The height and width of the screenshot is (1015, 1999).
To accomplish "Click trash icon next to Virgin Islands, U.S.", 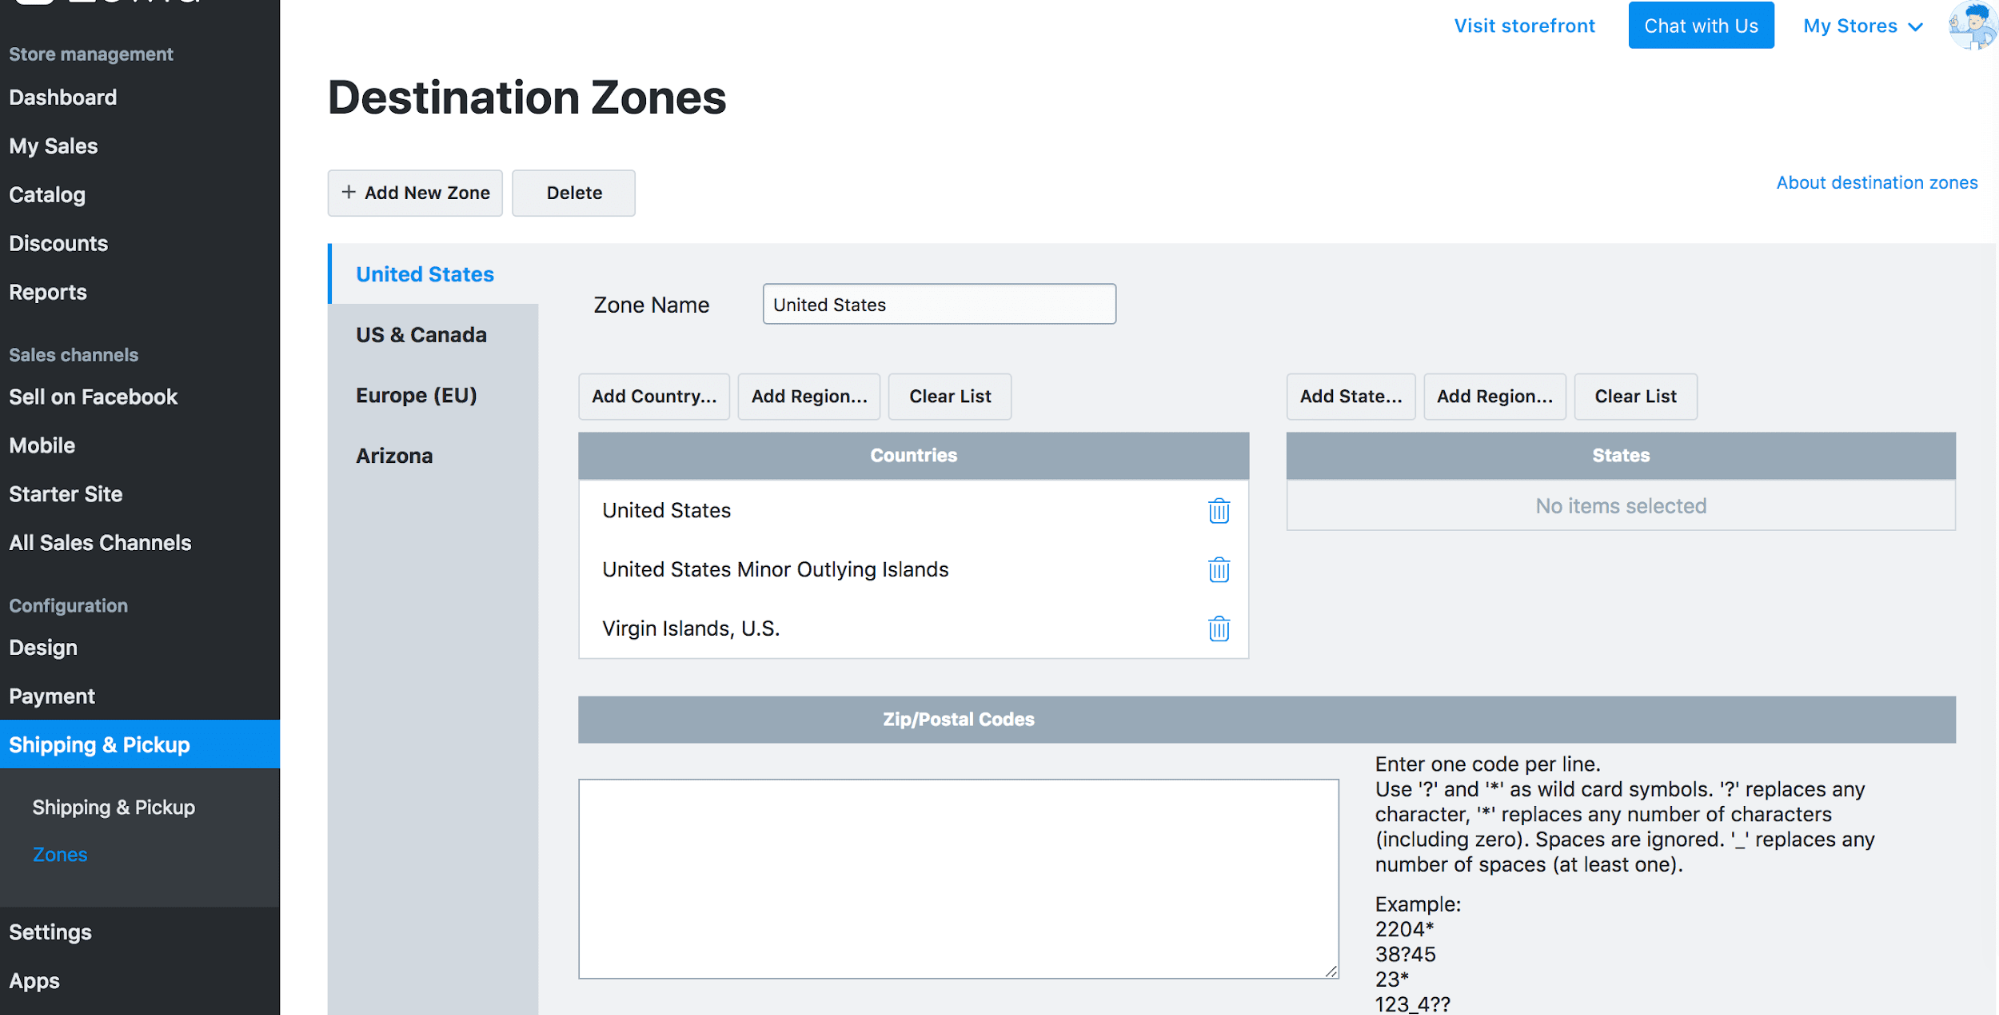I will pyautogui.click(x=1218, y=629).
